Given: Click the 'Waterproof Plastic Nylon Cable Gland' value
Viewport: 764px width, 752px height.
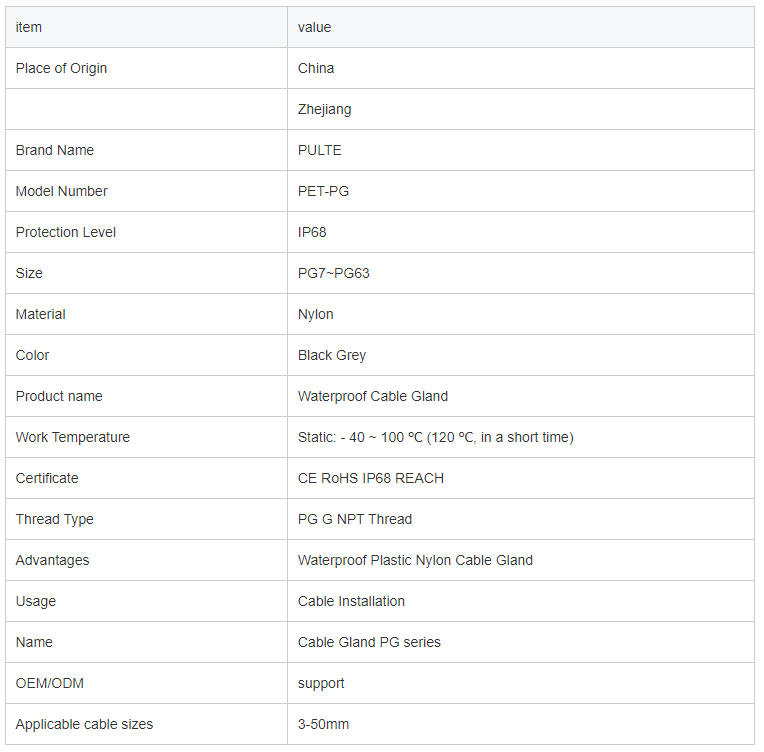Looking at the screenshot, I should pos(415,560).
